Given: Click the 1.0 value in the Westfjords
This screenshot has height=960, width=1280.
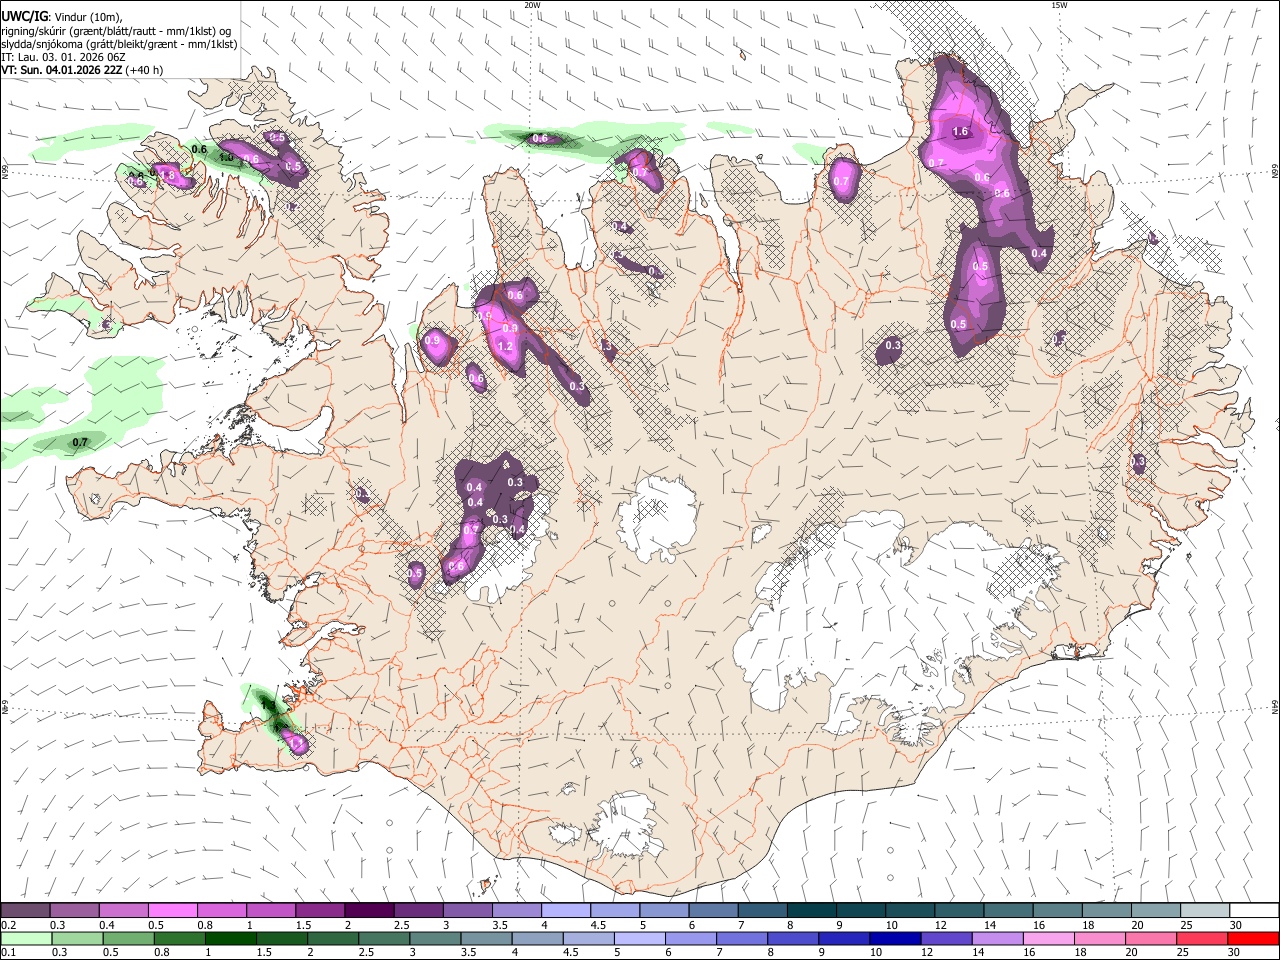Looking at the screenshot, I should tap(226, 157).
